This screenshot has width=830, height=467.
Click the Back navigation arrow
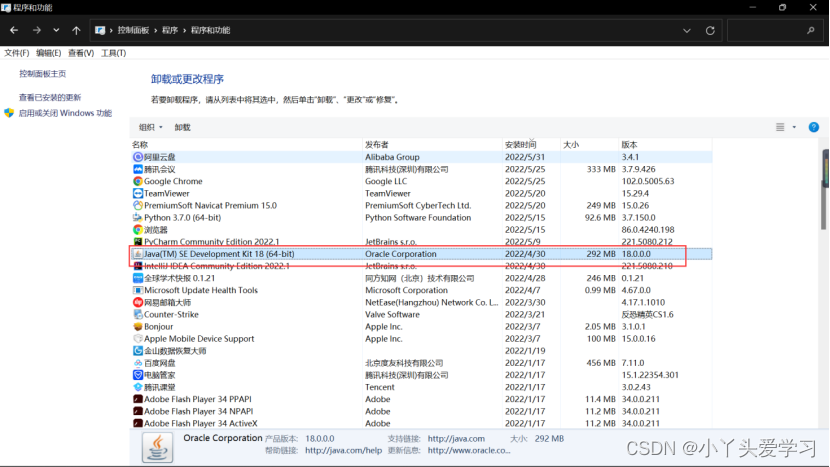point(14,30)
